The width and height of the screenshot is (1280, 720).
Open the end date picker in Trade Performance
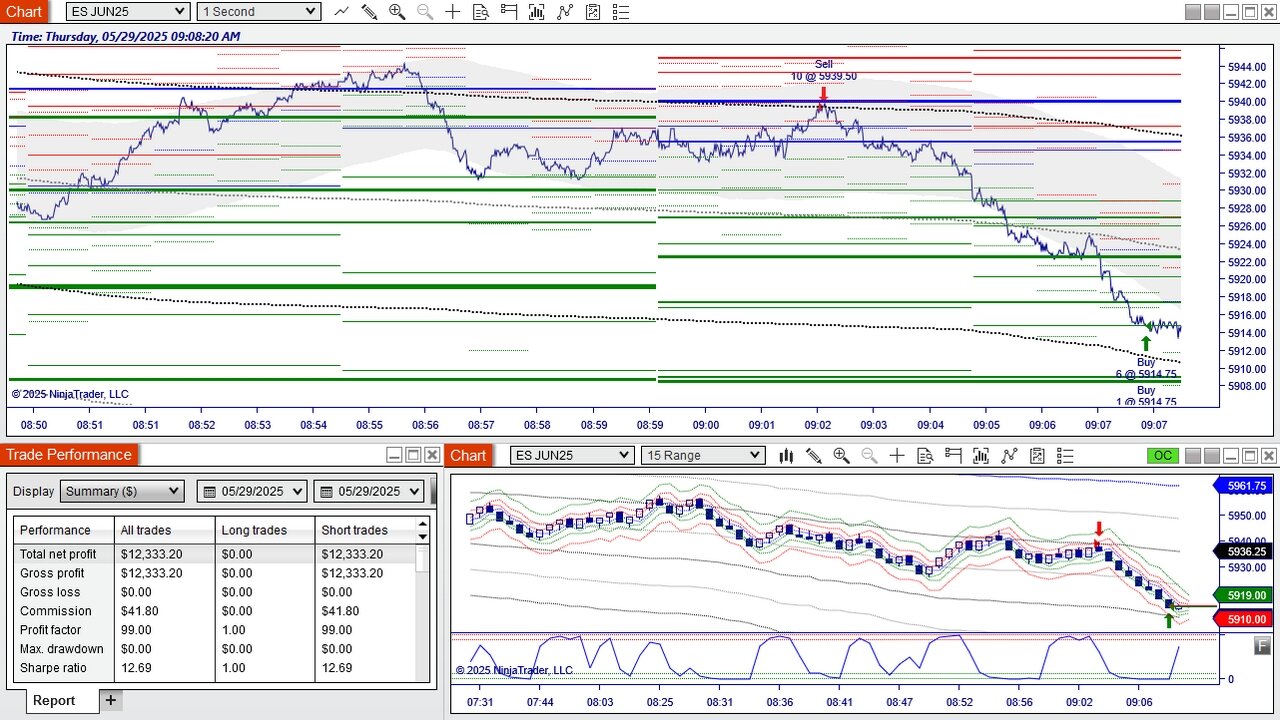pyautogui.click(x=370, y=491)
